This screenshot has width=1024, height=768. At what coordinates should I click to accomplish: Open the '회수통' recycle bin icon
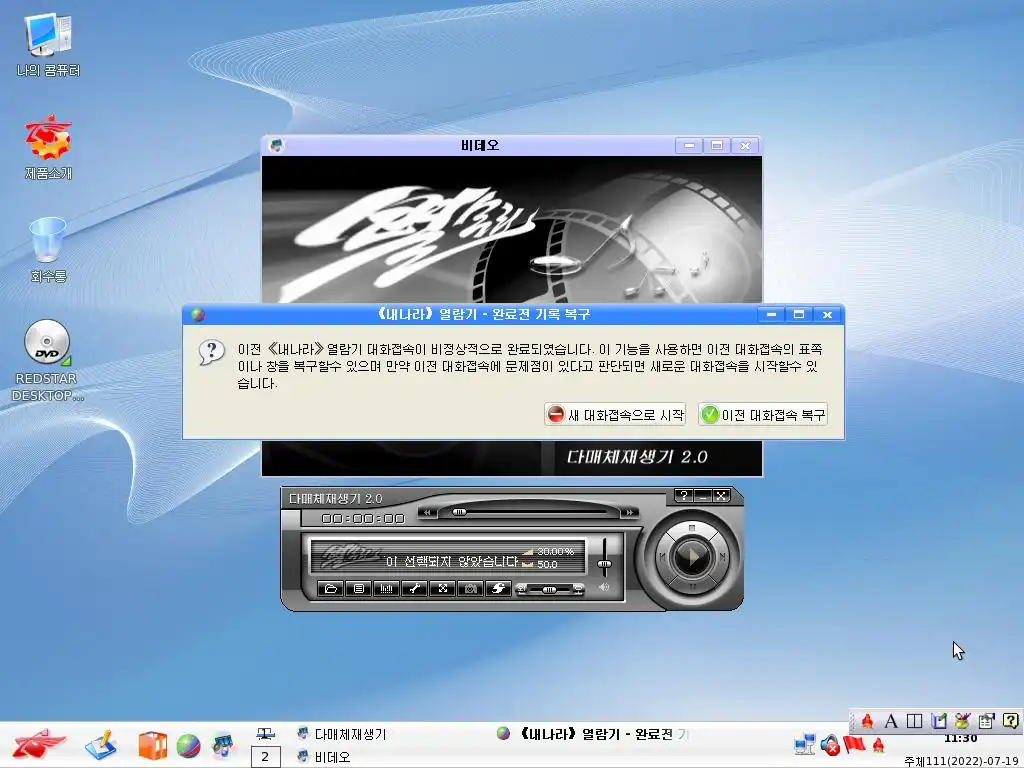48,250
